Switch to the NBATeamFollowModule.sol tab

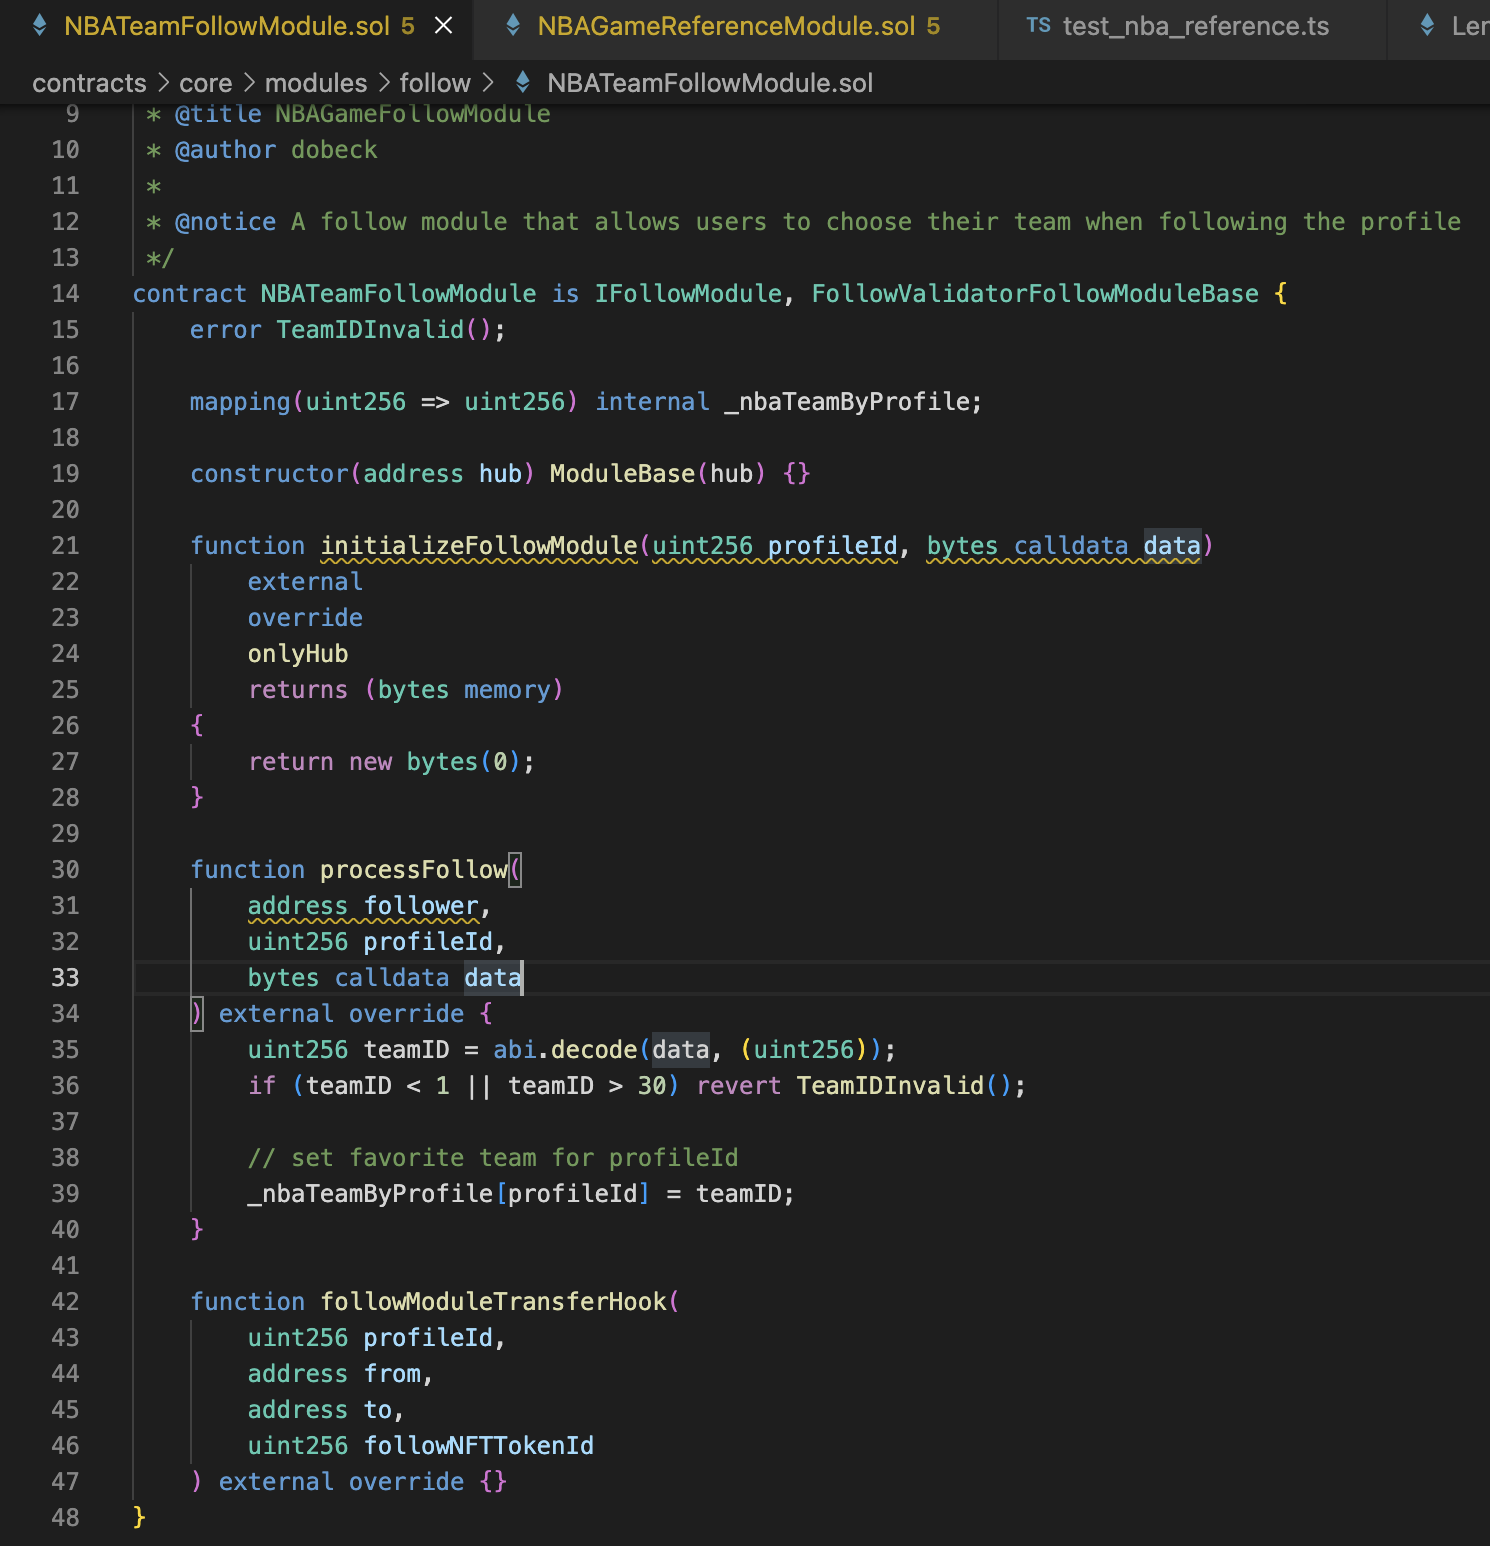point(238,27)
